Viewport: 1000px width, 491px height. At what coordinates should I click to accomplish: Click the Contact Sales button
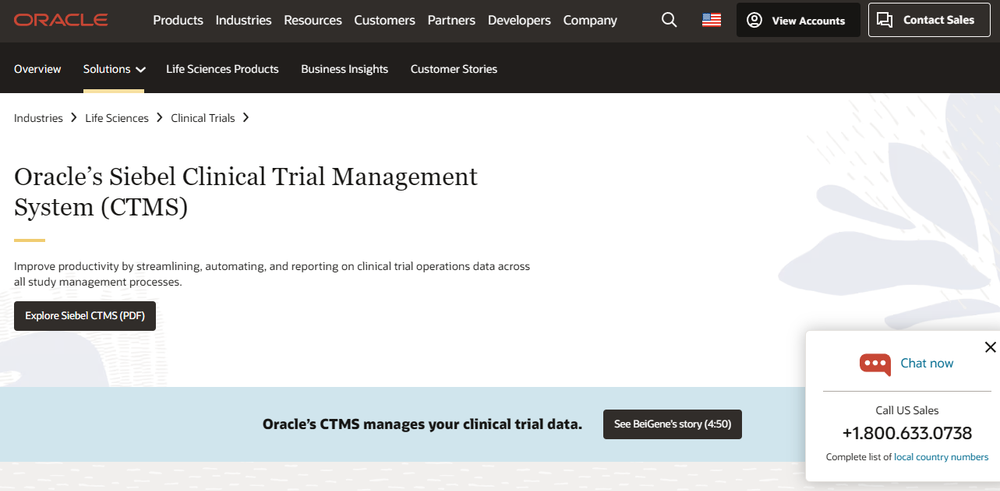(929, 20)
